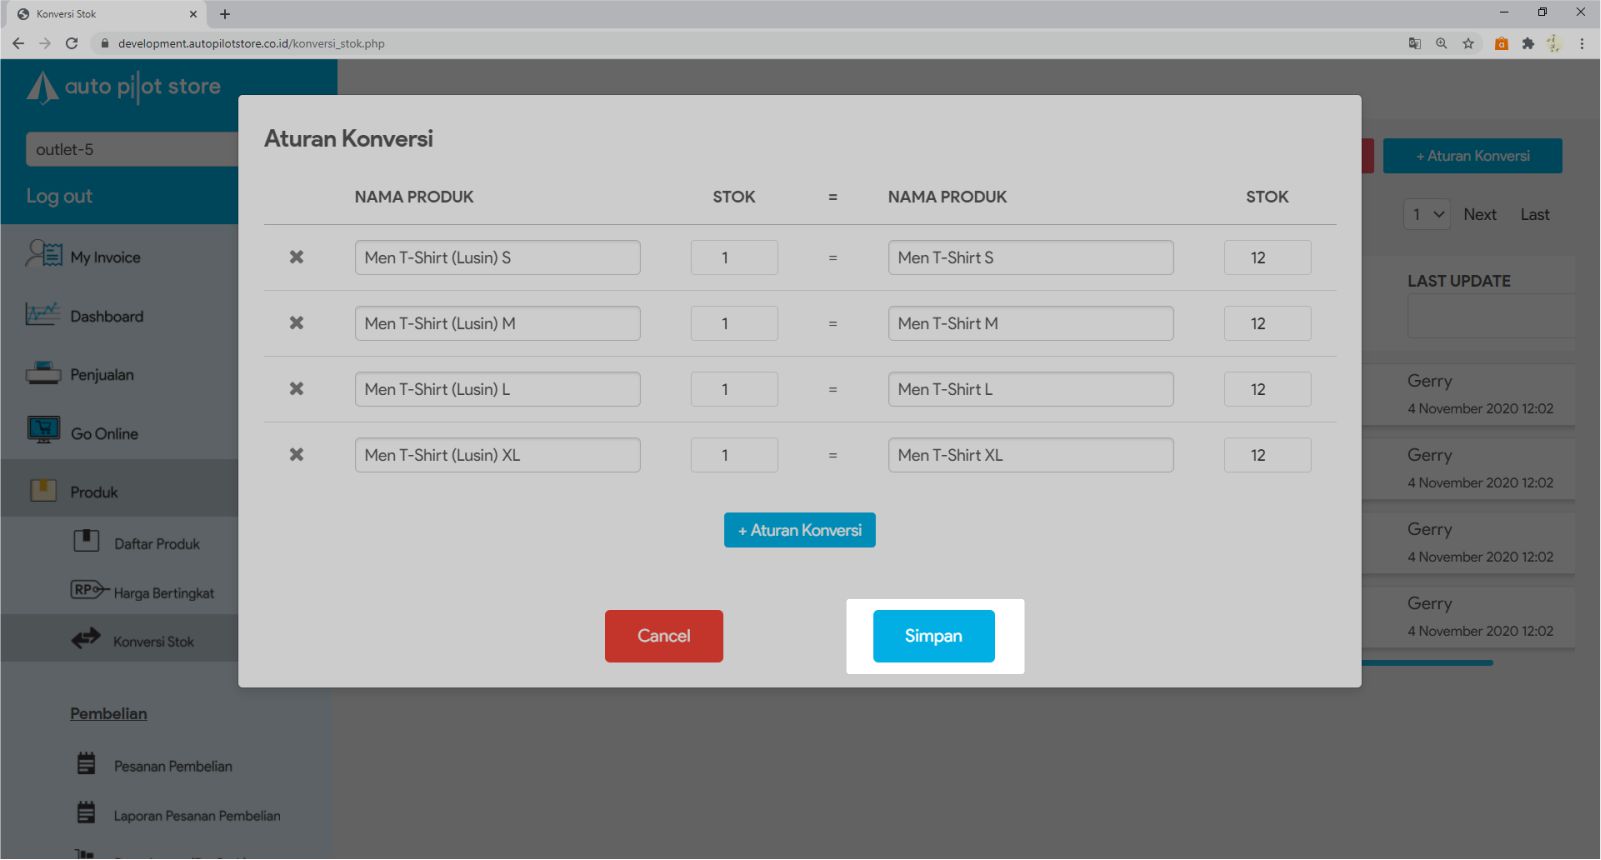Delete the Men T-Shirt (Lusin) M conversion rule
This screenshot has width=1601, height=860.
(296, 323)
